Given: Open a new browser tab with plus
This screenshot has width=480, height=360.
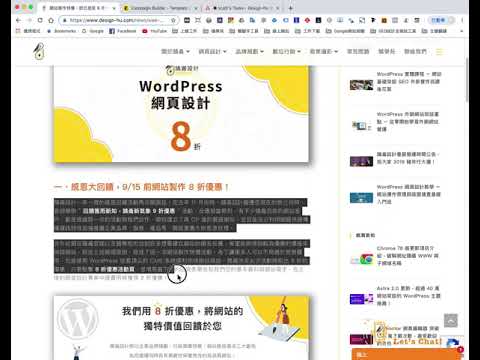Looking at the screenshot, I should [290, 8].
